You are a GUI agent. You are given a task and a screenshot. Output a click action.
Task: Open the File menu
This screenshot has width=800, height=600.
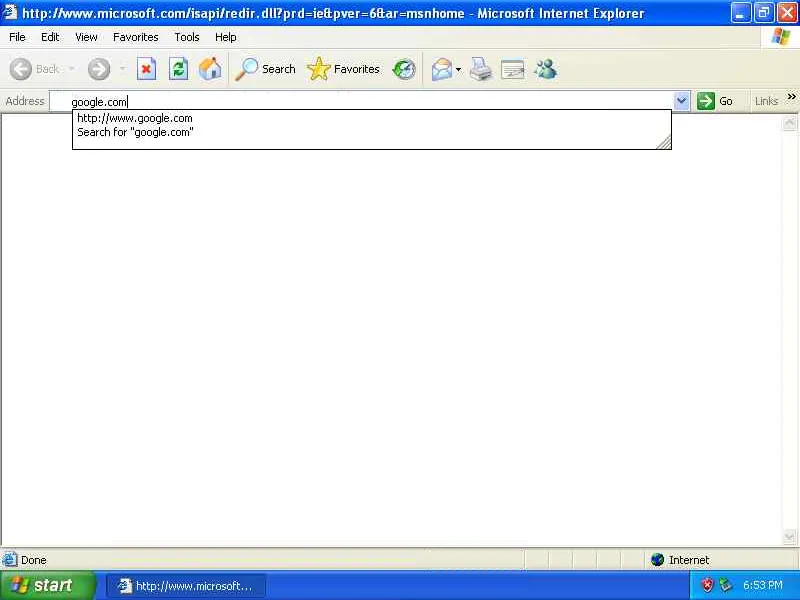coord(17,37)
